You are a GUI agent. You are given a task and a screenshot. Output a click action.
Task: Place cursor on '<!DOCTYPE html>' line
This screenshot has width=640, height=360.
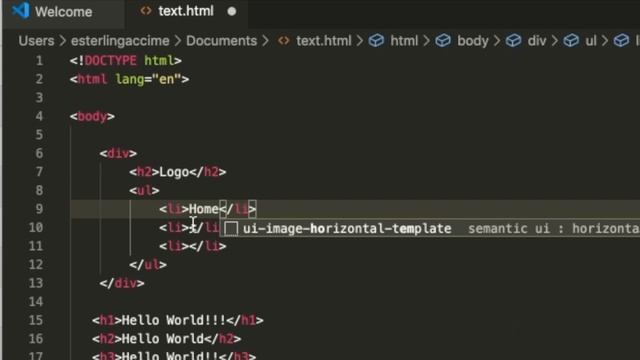click(x=126, y=61)
